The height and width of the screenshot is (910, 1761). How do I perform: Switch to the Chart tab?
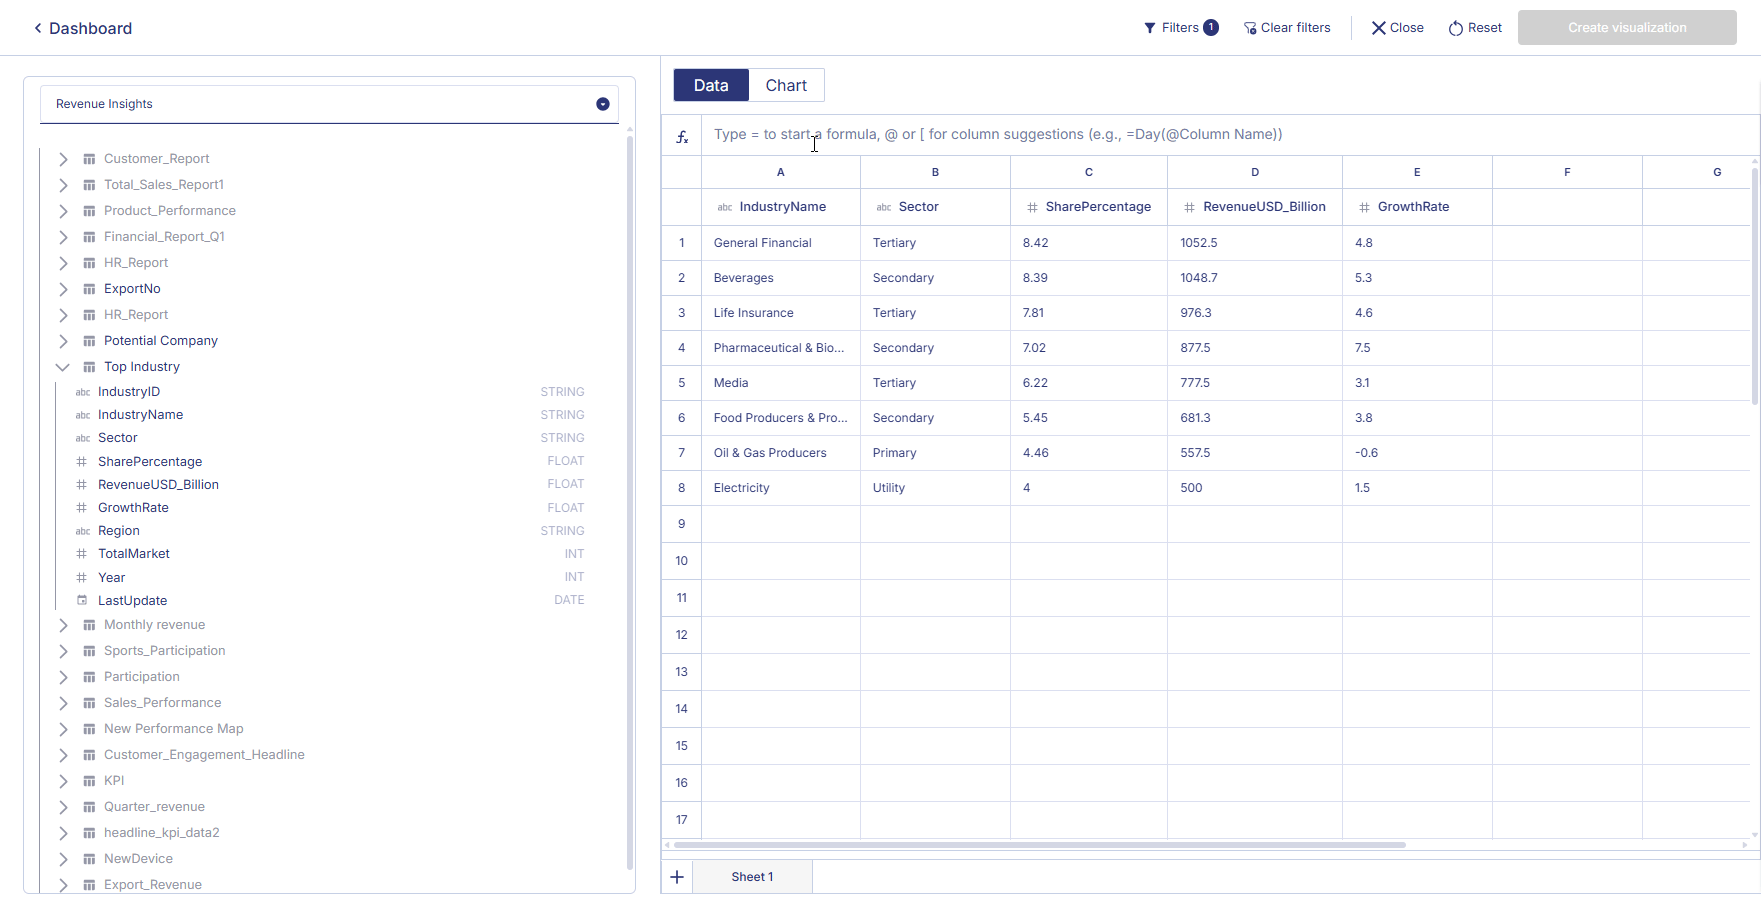(x=786, y=86)
